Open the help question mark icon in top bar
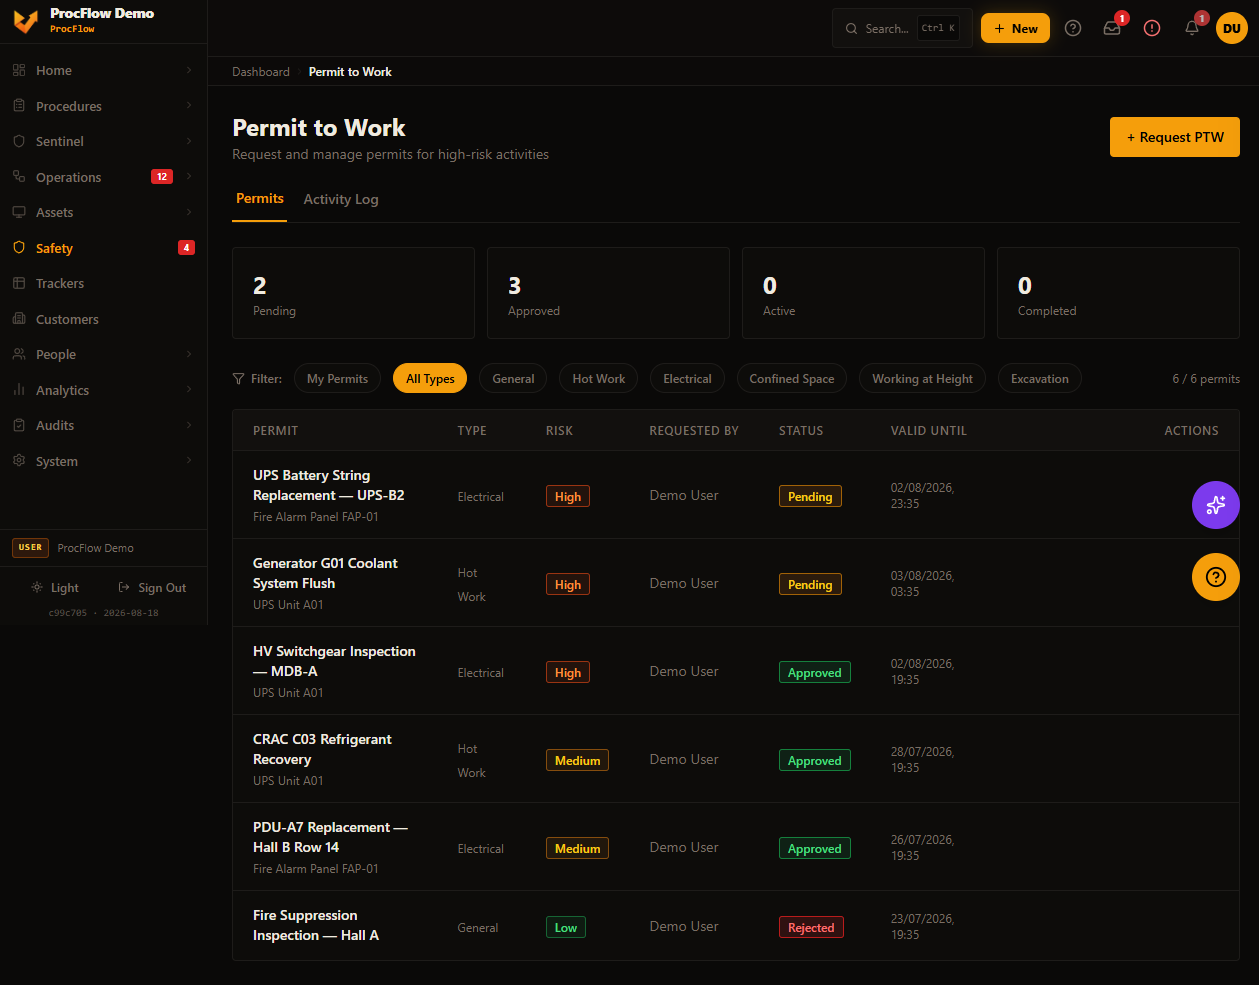This screenshot has height=985, width=1259. click(x=1073, y=28)
